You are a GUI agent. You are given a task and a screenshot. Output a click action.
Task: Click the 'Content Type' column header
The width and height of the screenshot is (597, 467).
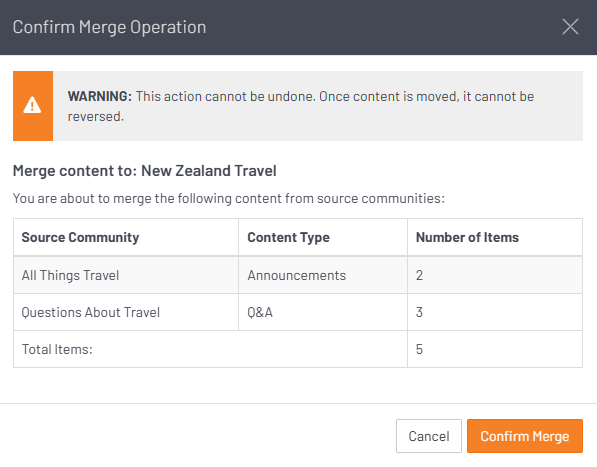323,237
